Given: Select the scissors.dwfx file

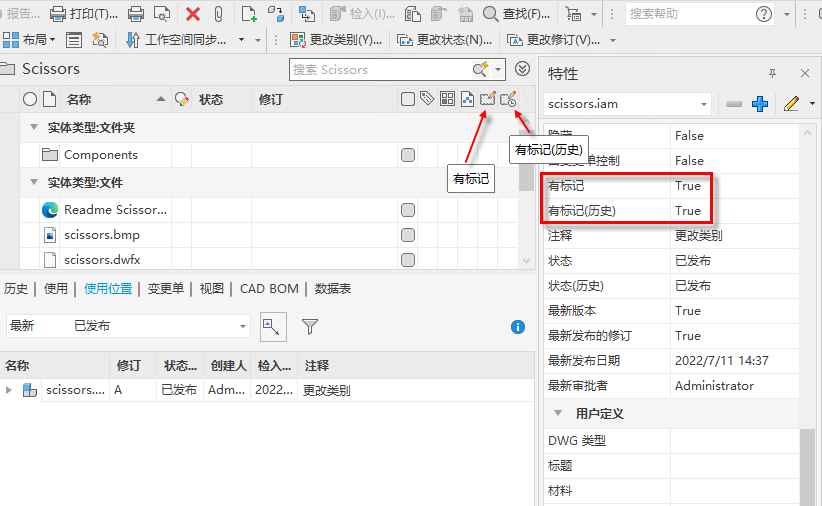Looking at the screenshot, I should point(102,260).
